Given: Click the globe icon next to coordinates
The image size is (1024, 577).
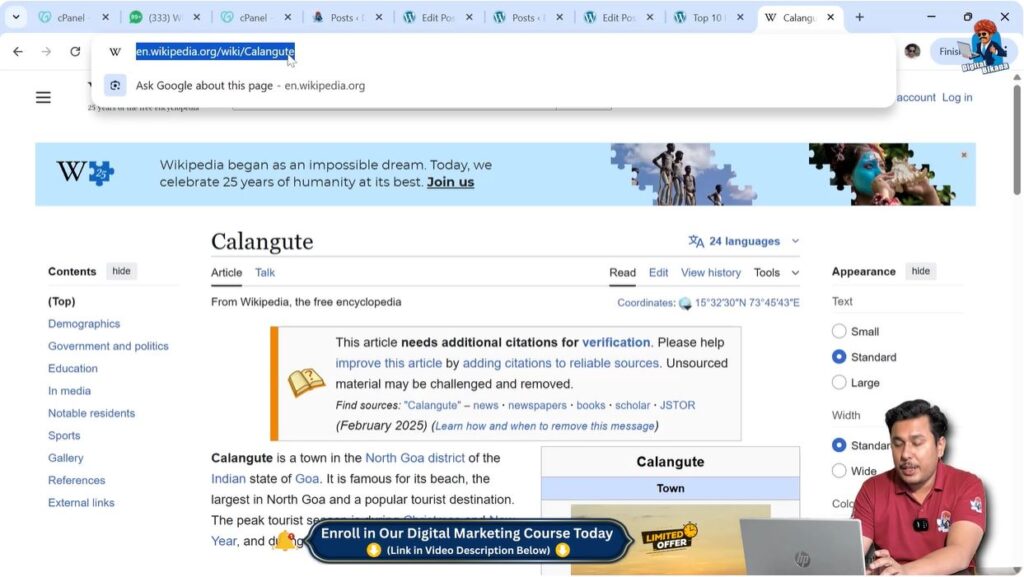Looking at the screenshot, I should point(685,302).
